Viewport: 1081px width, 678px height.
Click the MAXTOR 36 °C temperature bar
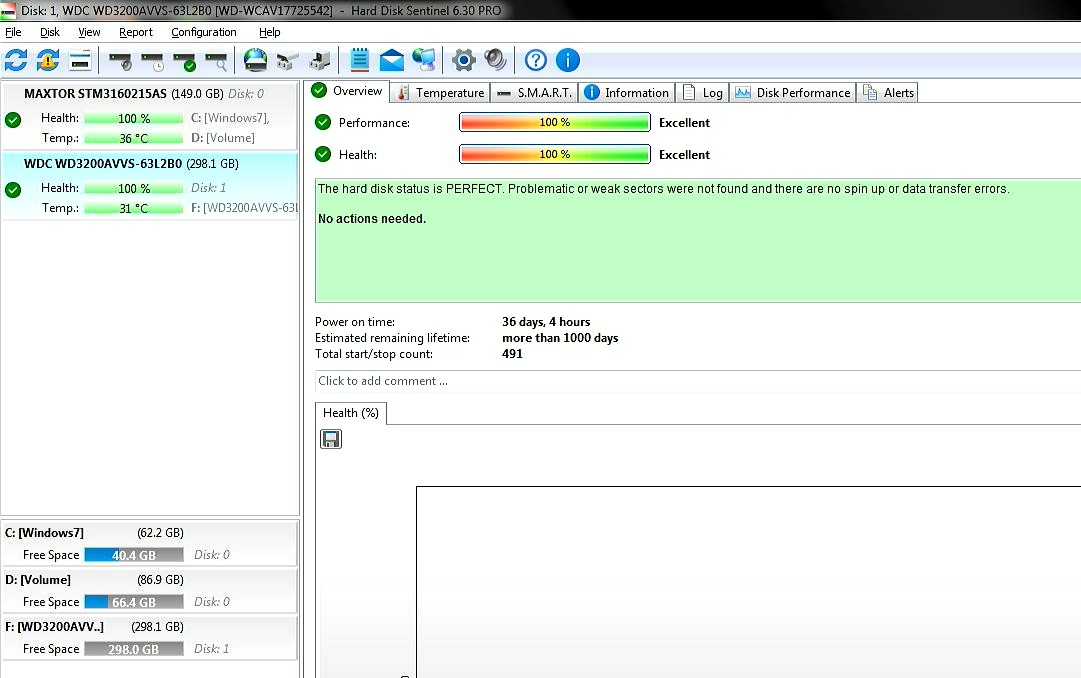134,138
